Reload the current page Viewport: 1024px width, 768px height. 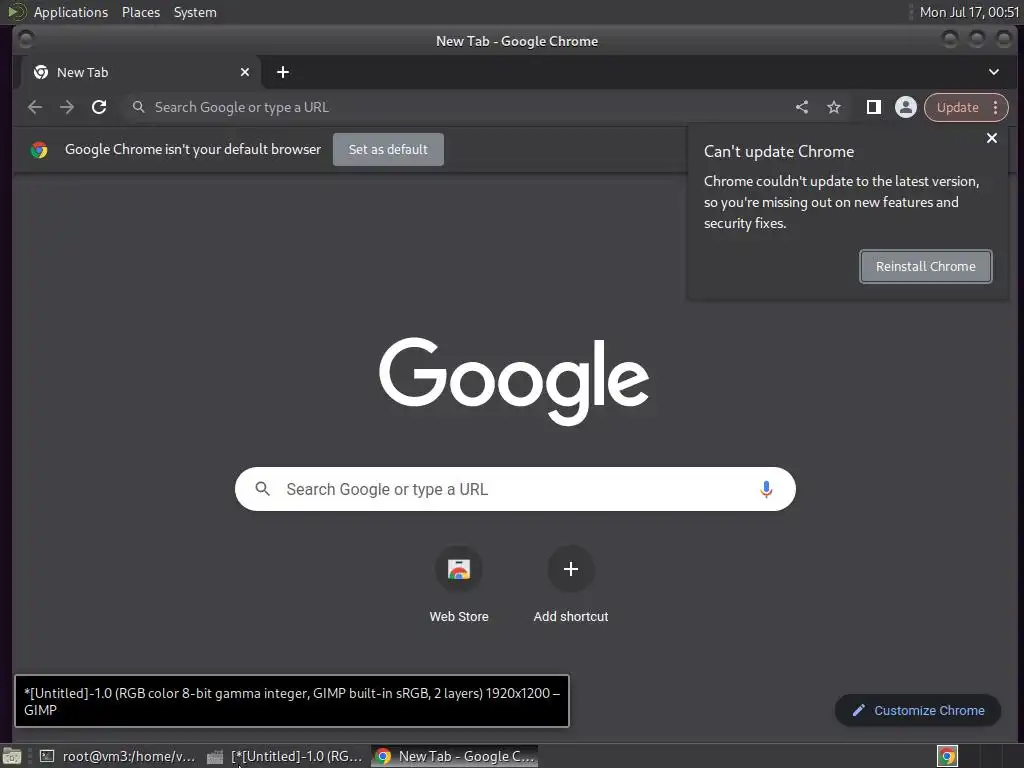coord(99,107)
